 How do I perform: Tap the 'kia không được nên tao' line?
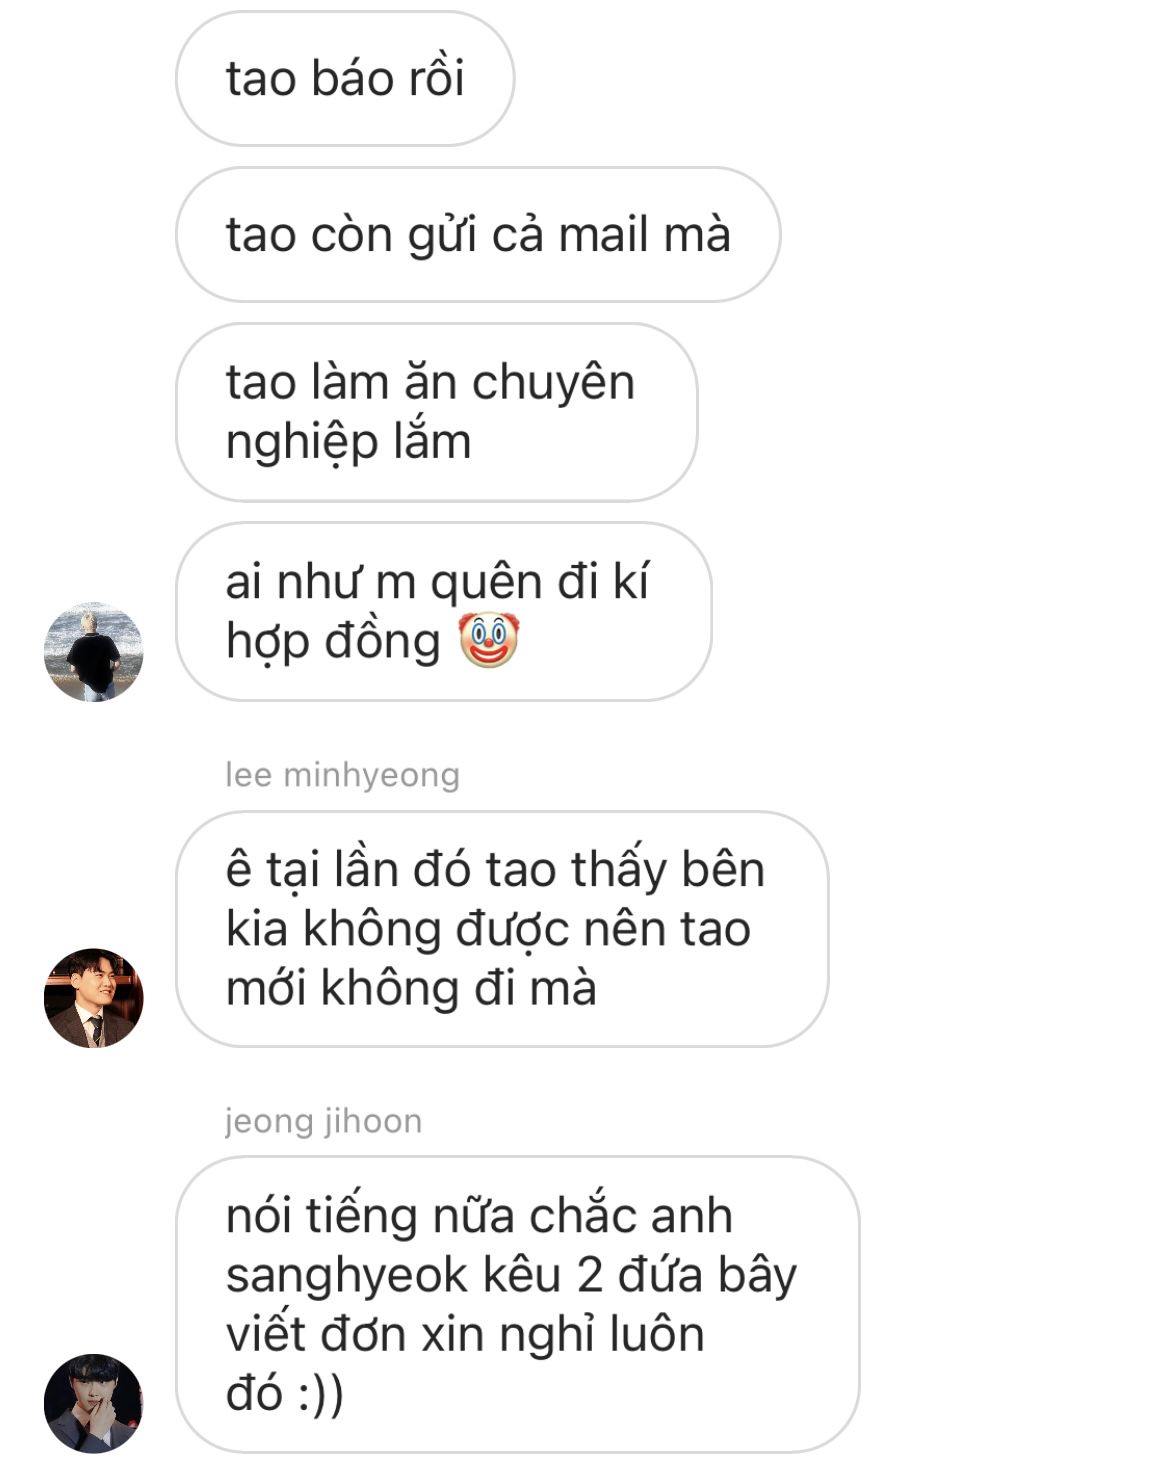(x=488, y=929)
